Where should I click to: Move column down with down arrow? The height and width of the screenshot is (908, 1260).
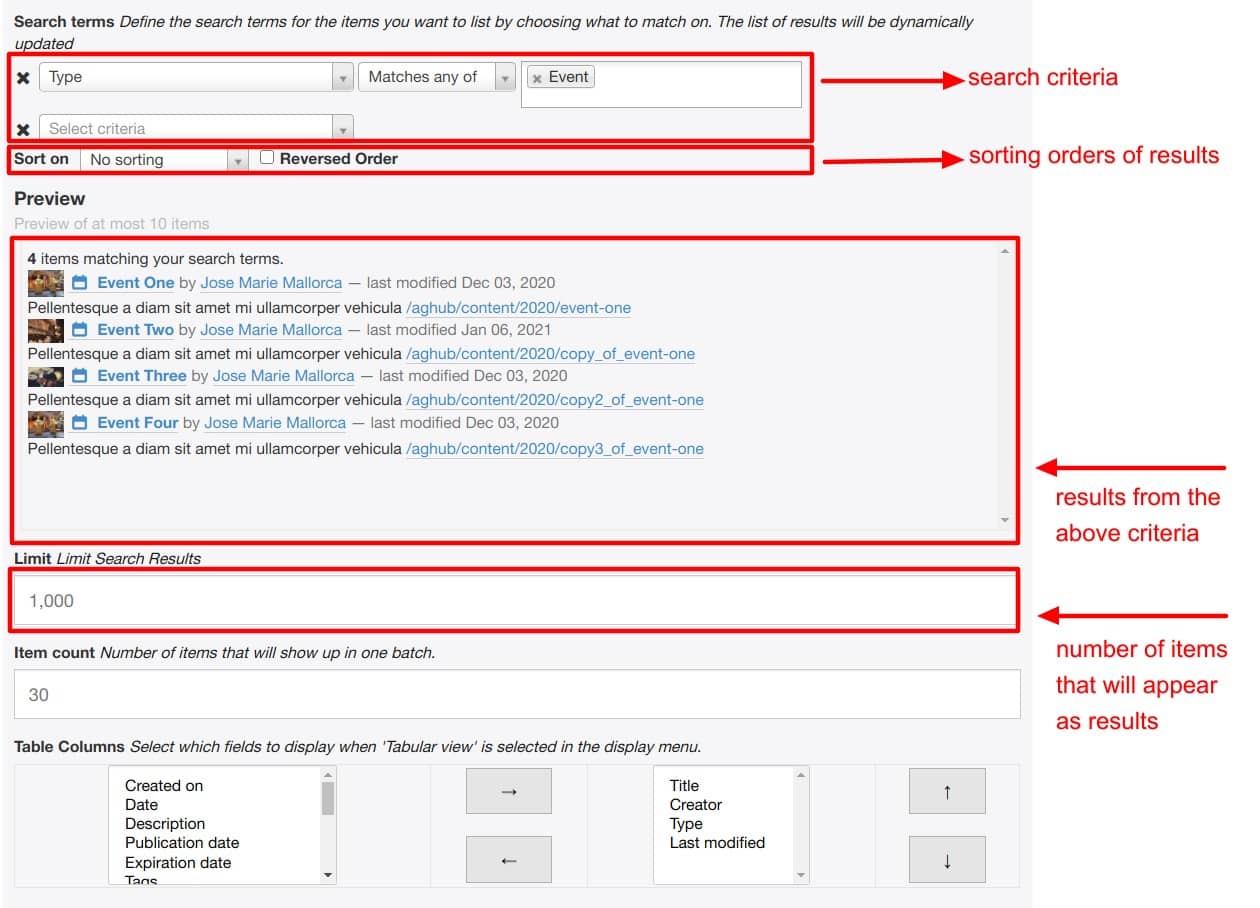(946, 860)
